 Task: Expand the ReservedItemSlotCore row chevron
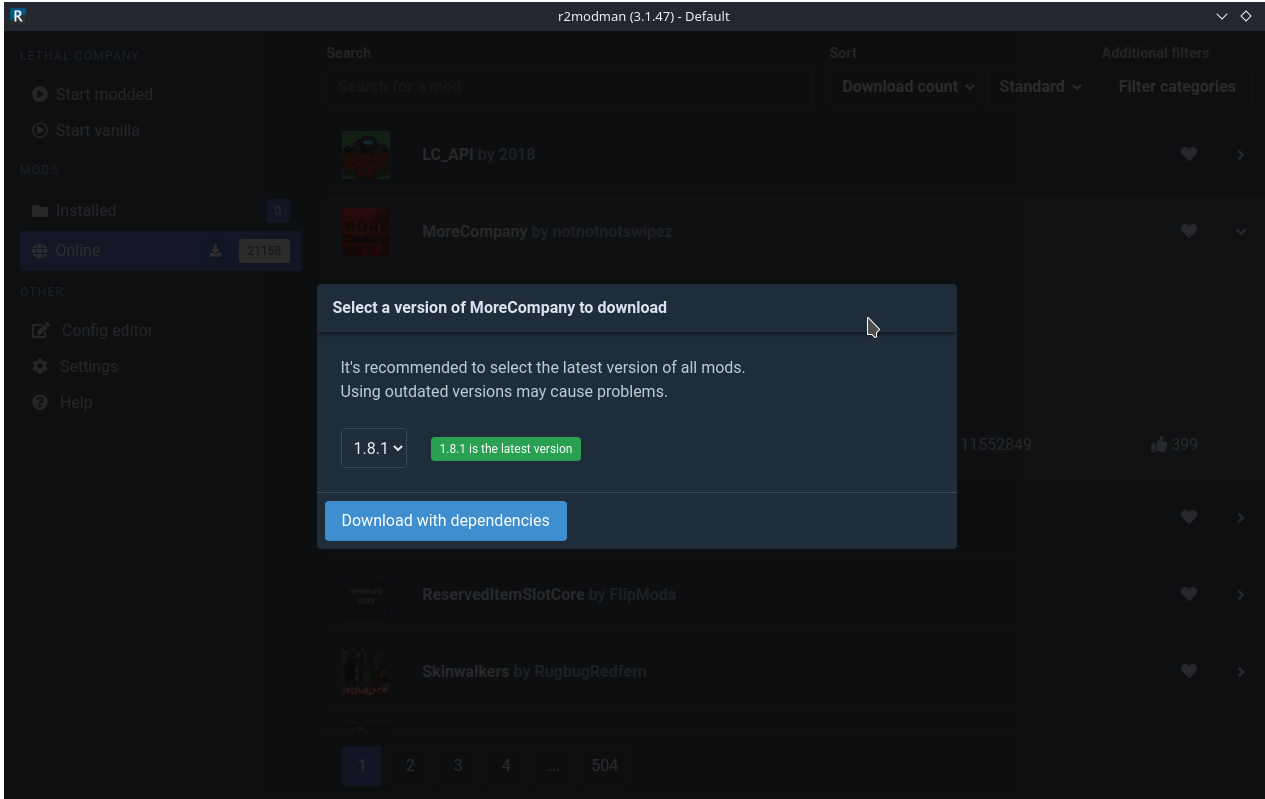[1240, 595]
